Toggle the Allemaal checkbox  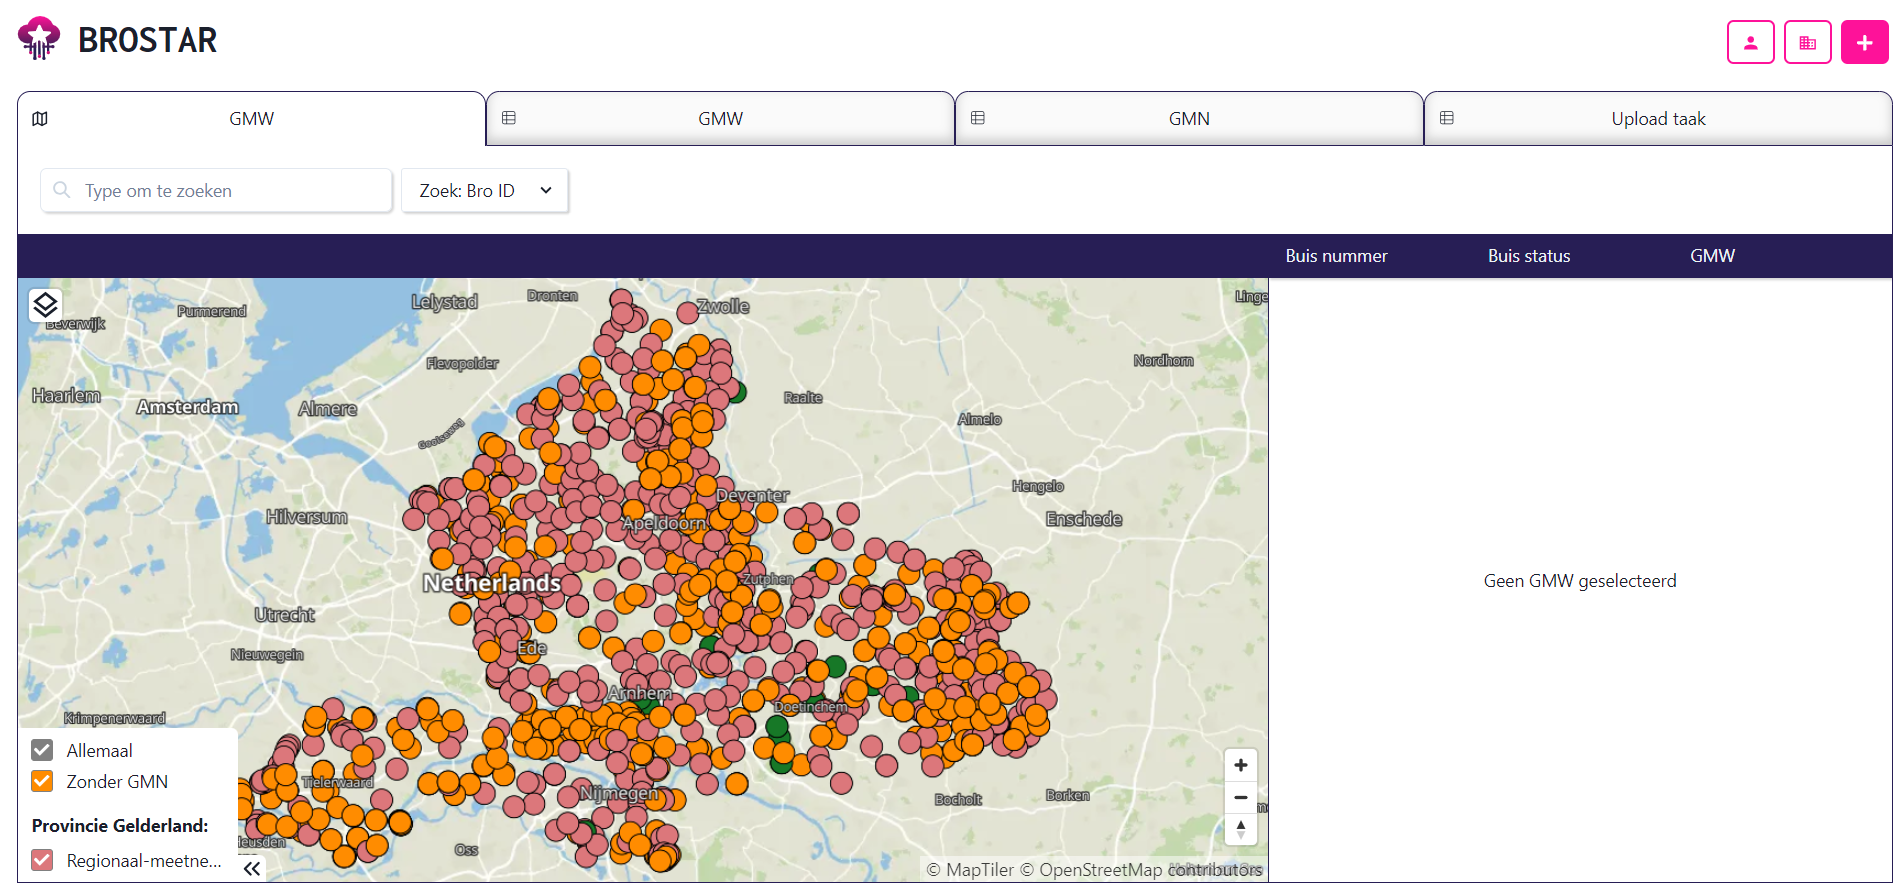point(42,750)
